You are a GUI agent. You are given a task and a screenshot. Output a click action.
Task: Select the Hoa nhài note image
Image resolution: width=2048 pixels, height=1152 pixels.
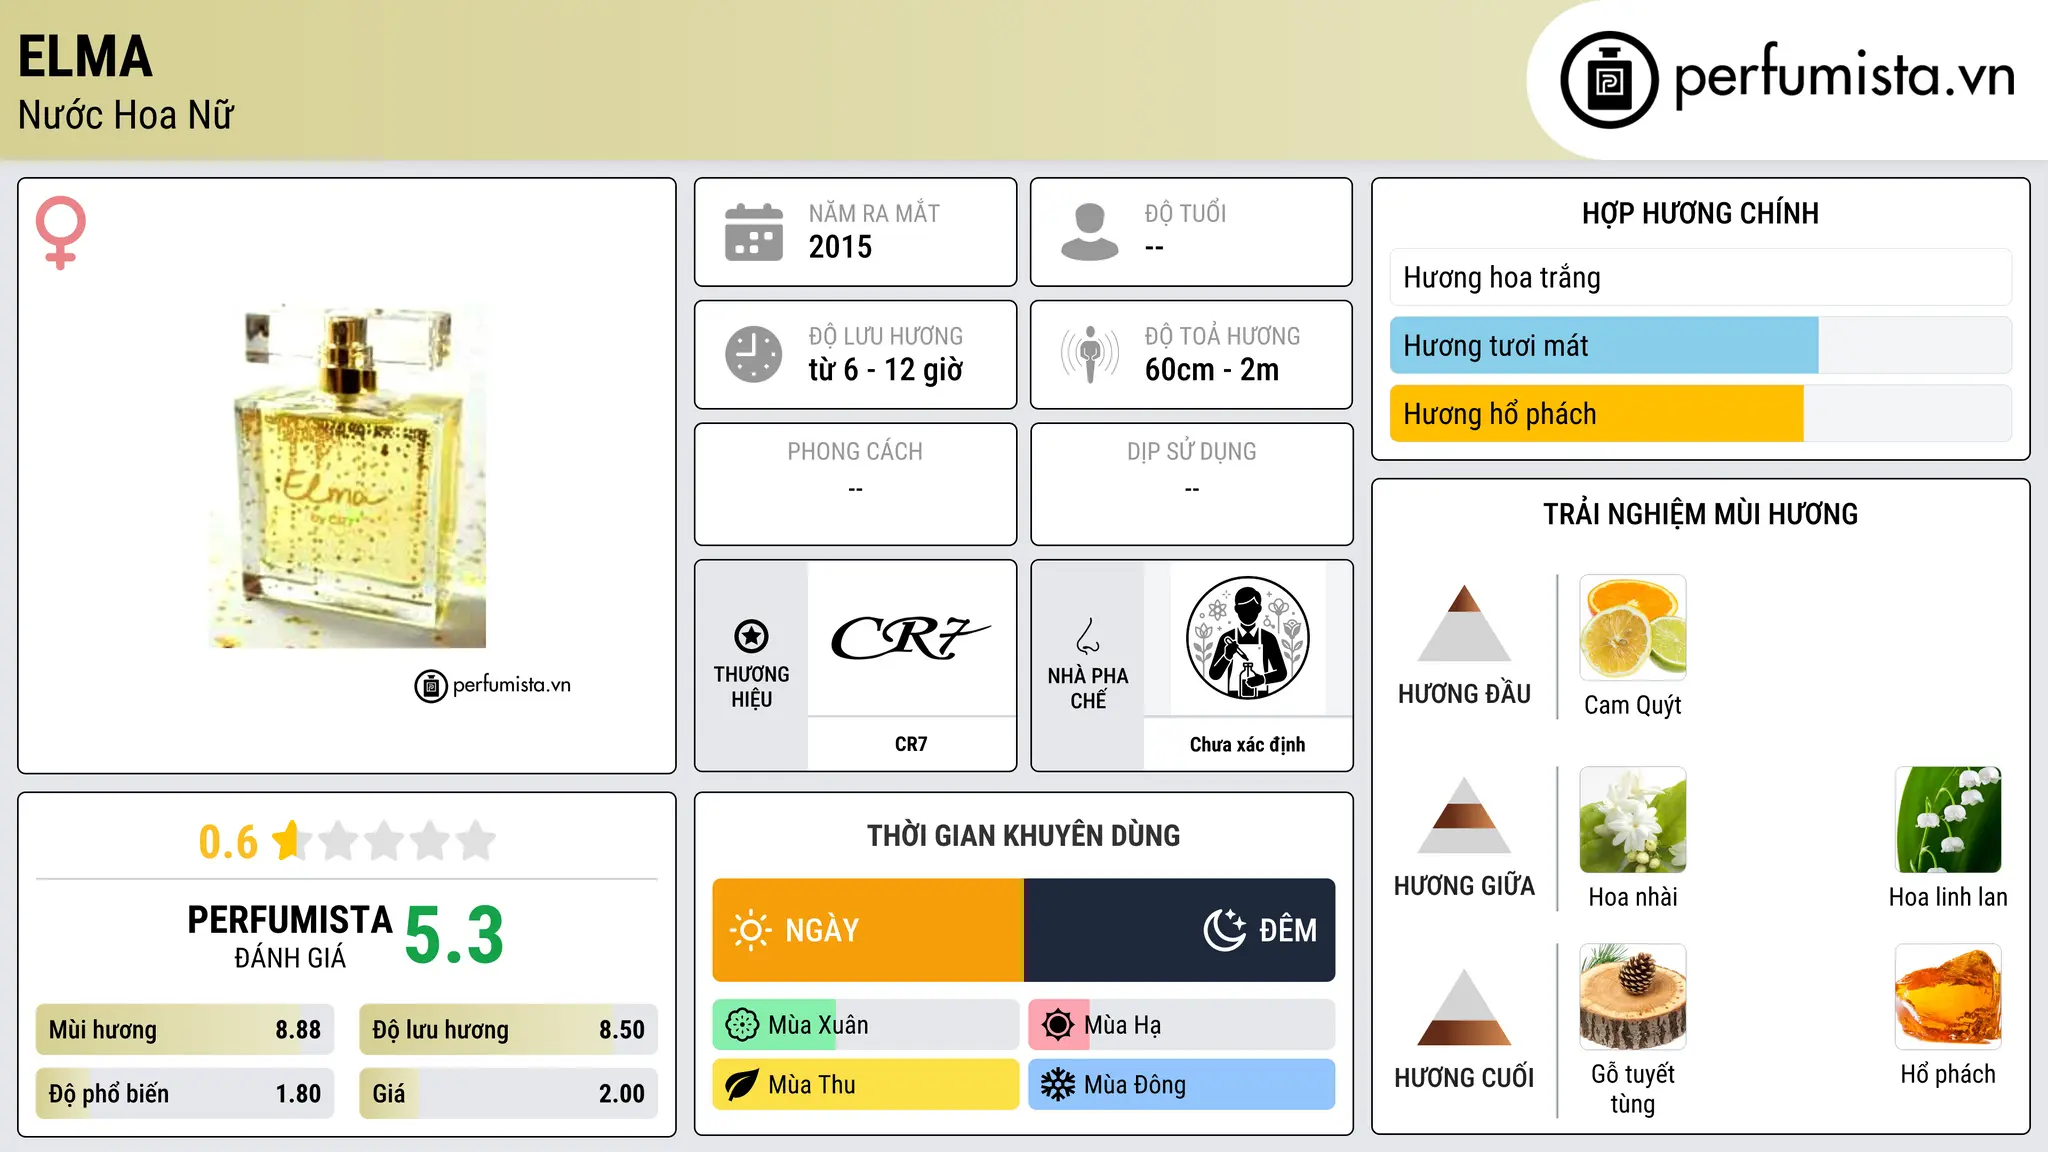coord(1633,820)
